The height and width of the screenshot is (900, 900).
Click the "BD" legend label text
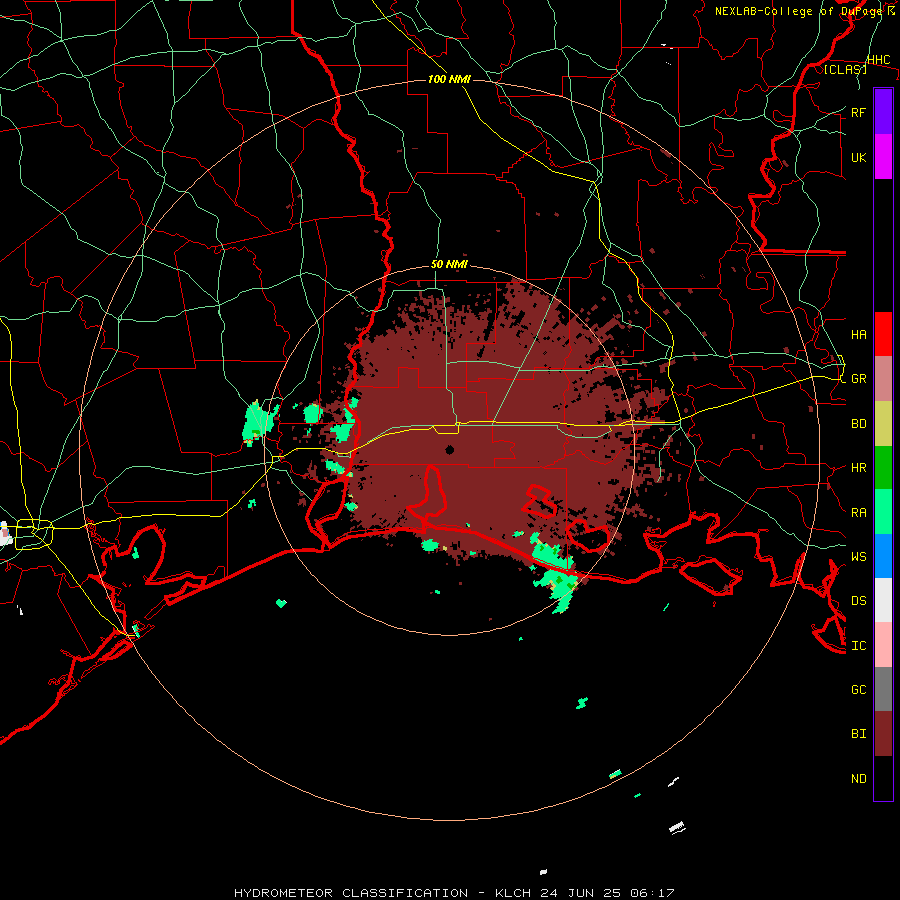point(858,424)
